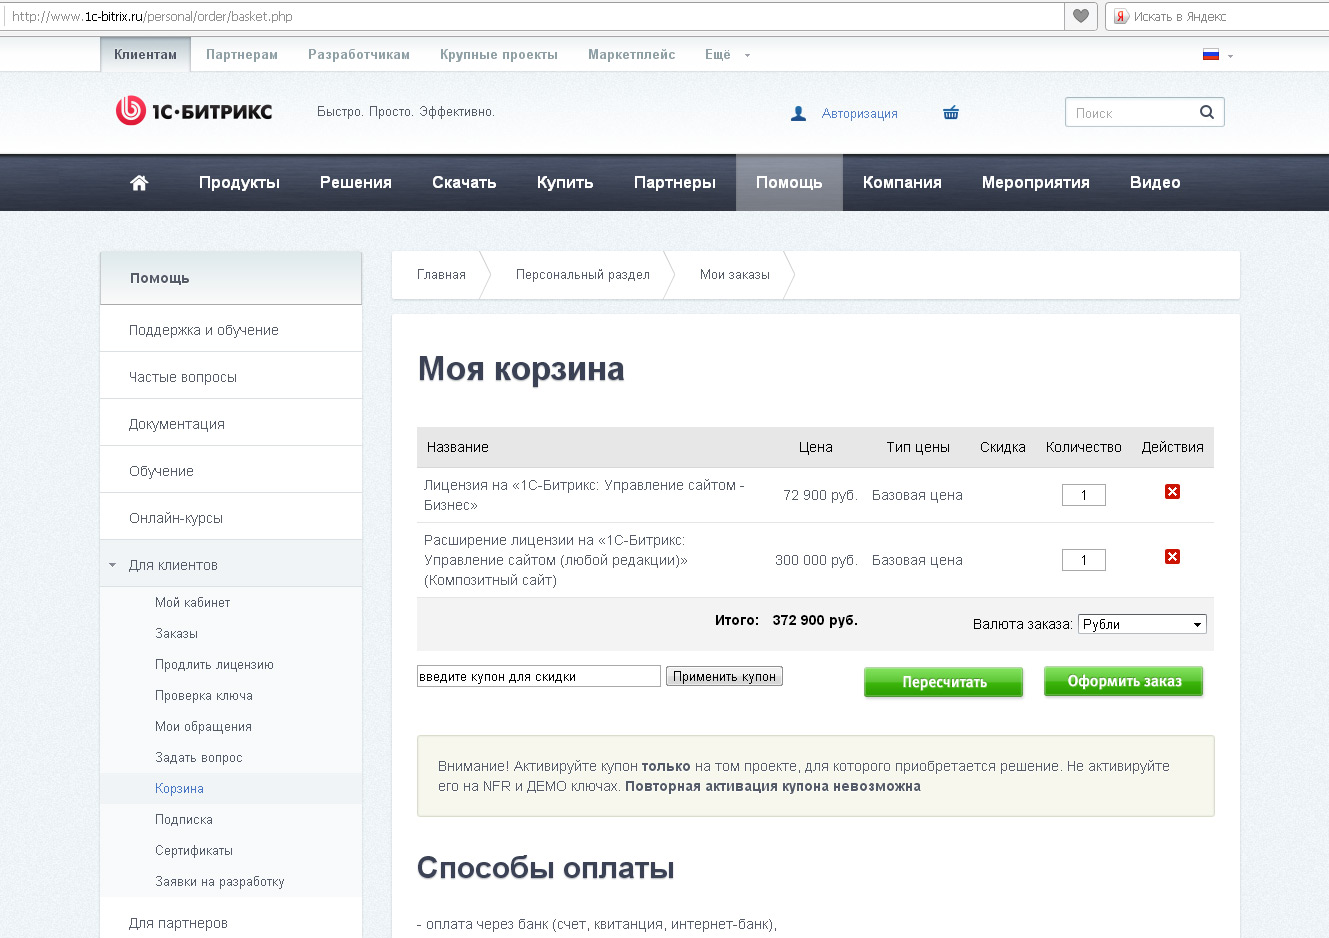1329x938 pixels.
Task: Open Заказы in sidebar
Action: [x=176, y=633]
